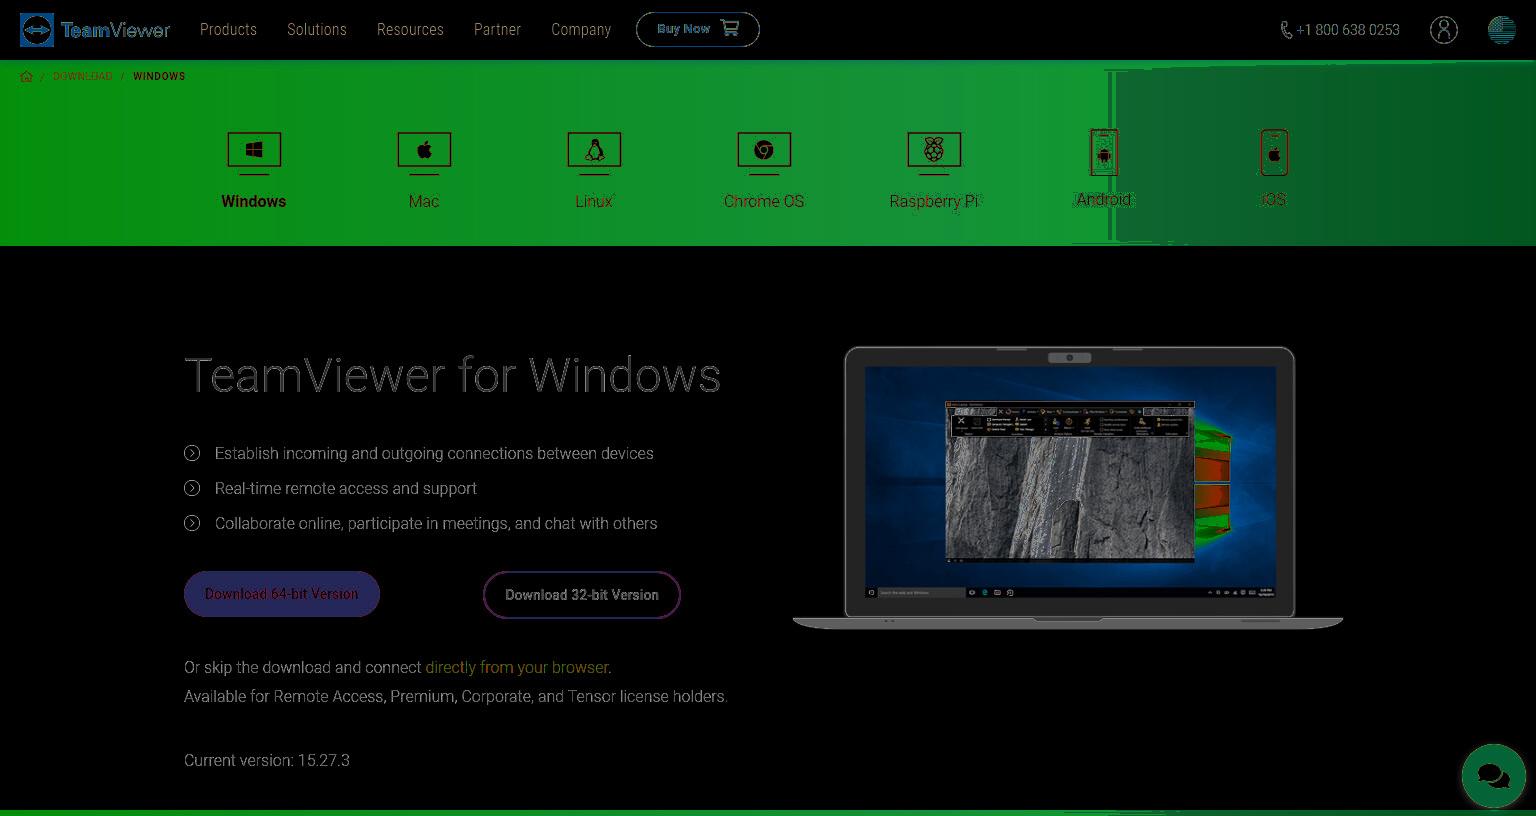Call the +1 800 638 0253 number

tap(1339, 30)
